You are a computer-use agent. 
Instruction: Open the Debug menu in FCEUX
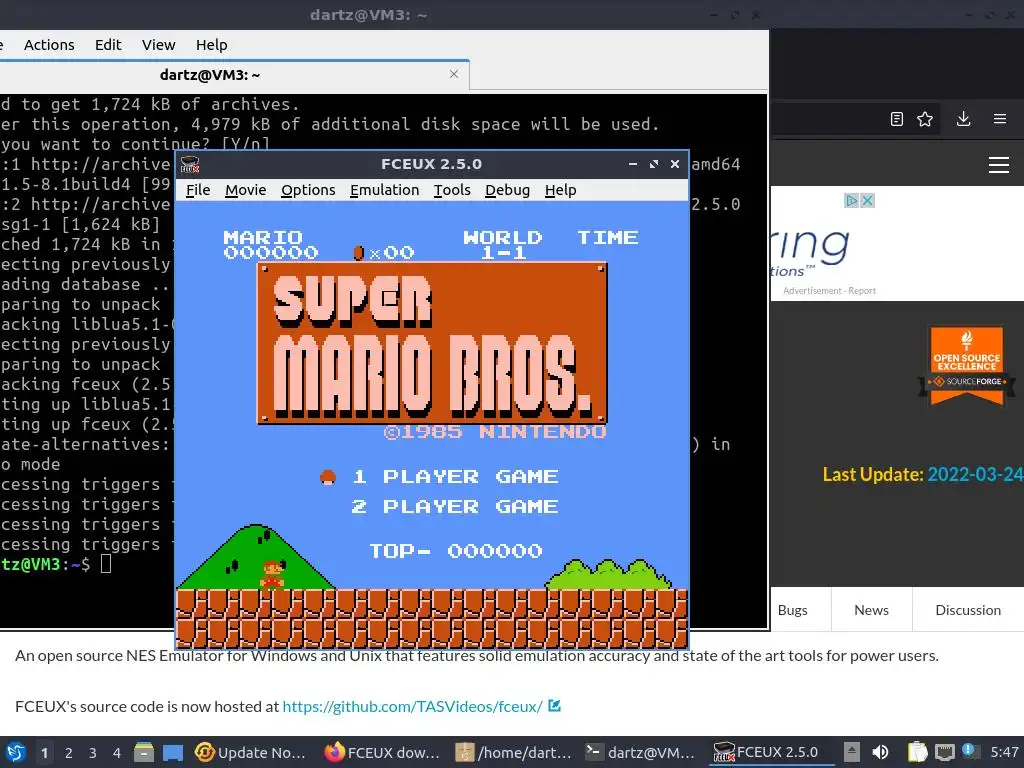coord(507,190)
